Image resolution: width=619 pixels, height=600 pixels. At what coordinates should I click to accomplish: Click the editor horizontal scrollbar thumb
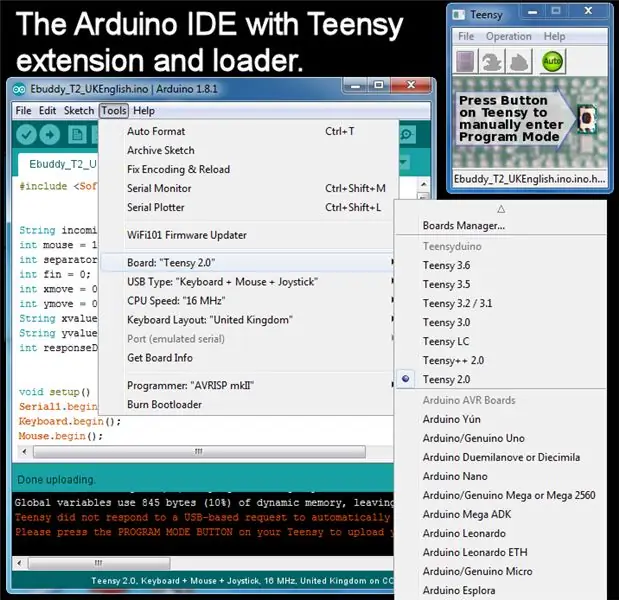point(199,451)
